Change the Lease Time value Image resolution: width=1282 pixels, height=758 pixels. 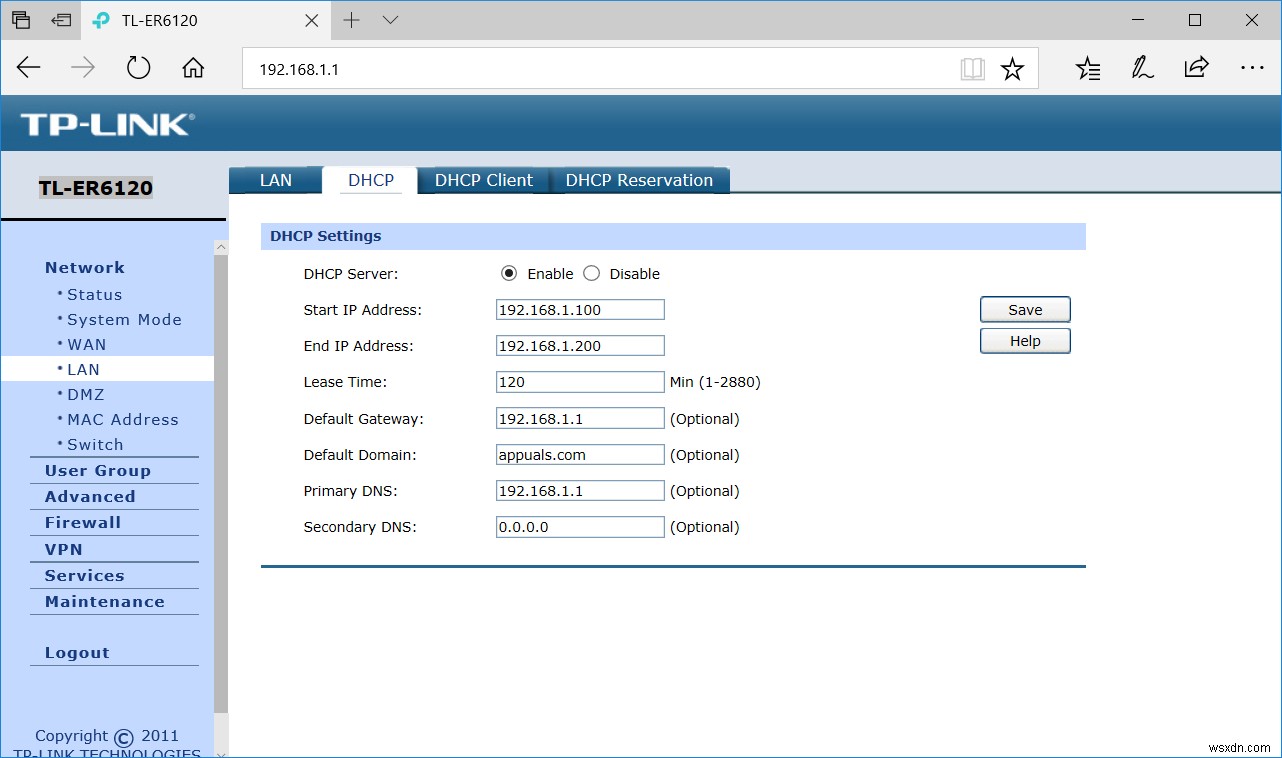[580, 382]
